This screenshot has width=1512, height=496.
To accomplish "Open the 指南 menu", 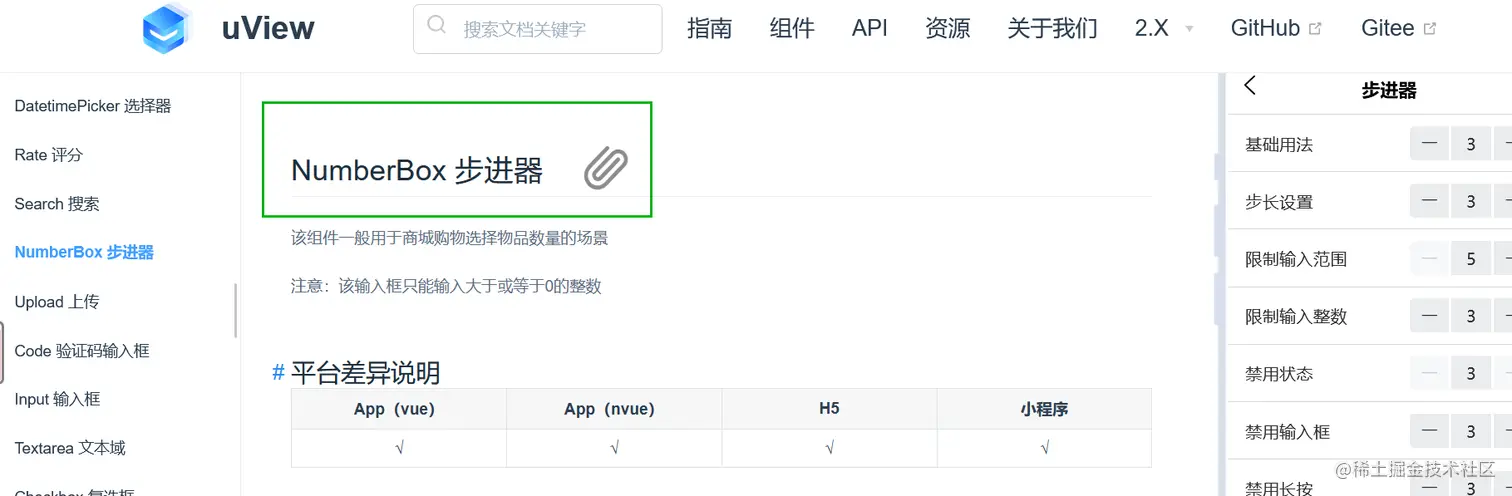I will tap(710, 28).
